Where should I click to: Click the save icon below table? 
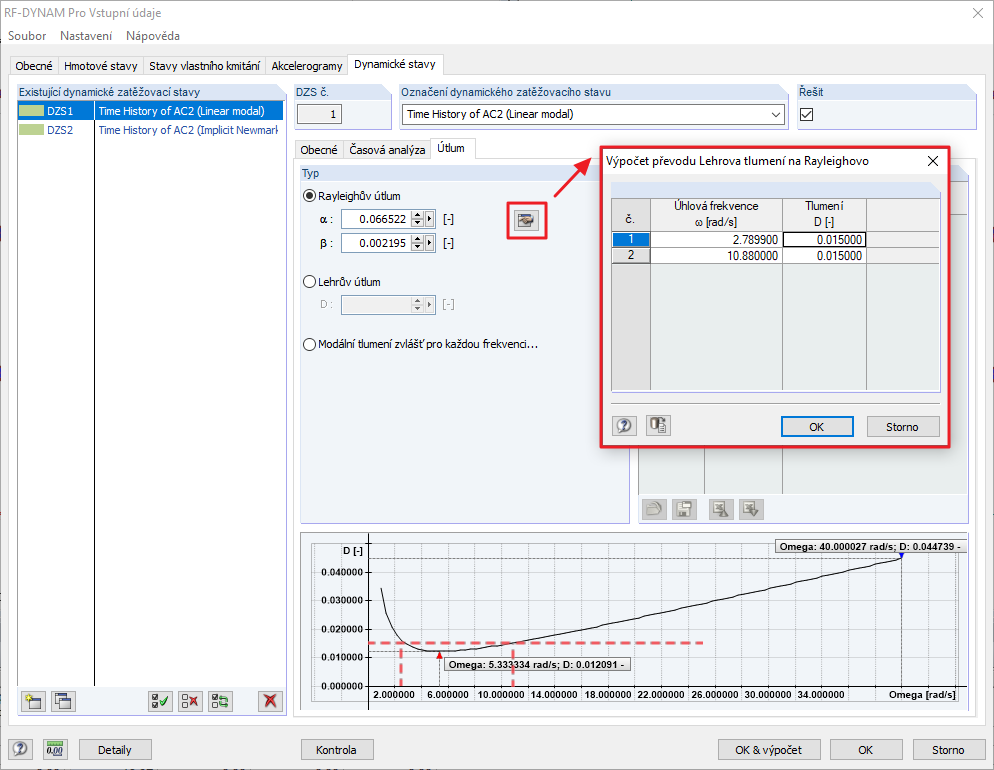tap(685, 509)
